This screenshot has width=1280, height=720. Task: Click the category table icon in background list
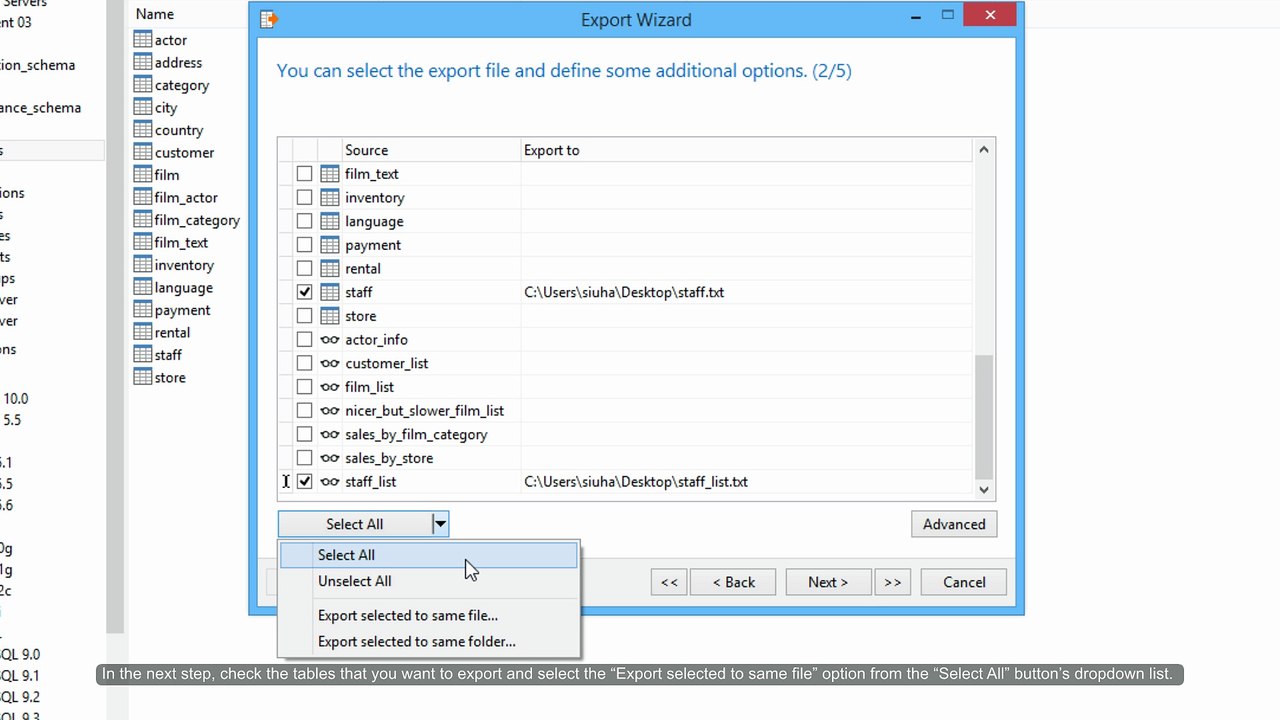click(x=143, y=85)
